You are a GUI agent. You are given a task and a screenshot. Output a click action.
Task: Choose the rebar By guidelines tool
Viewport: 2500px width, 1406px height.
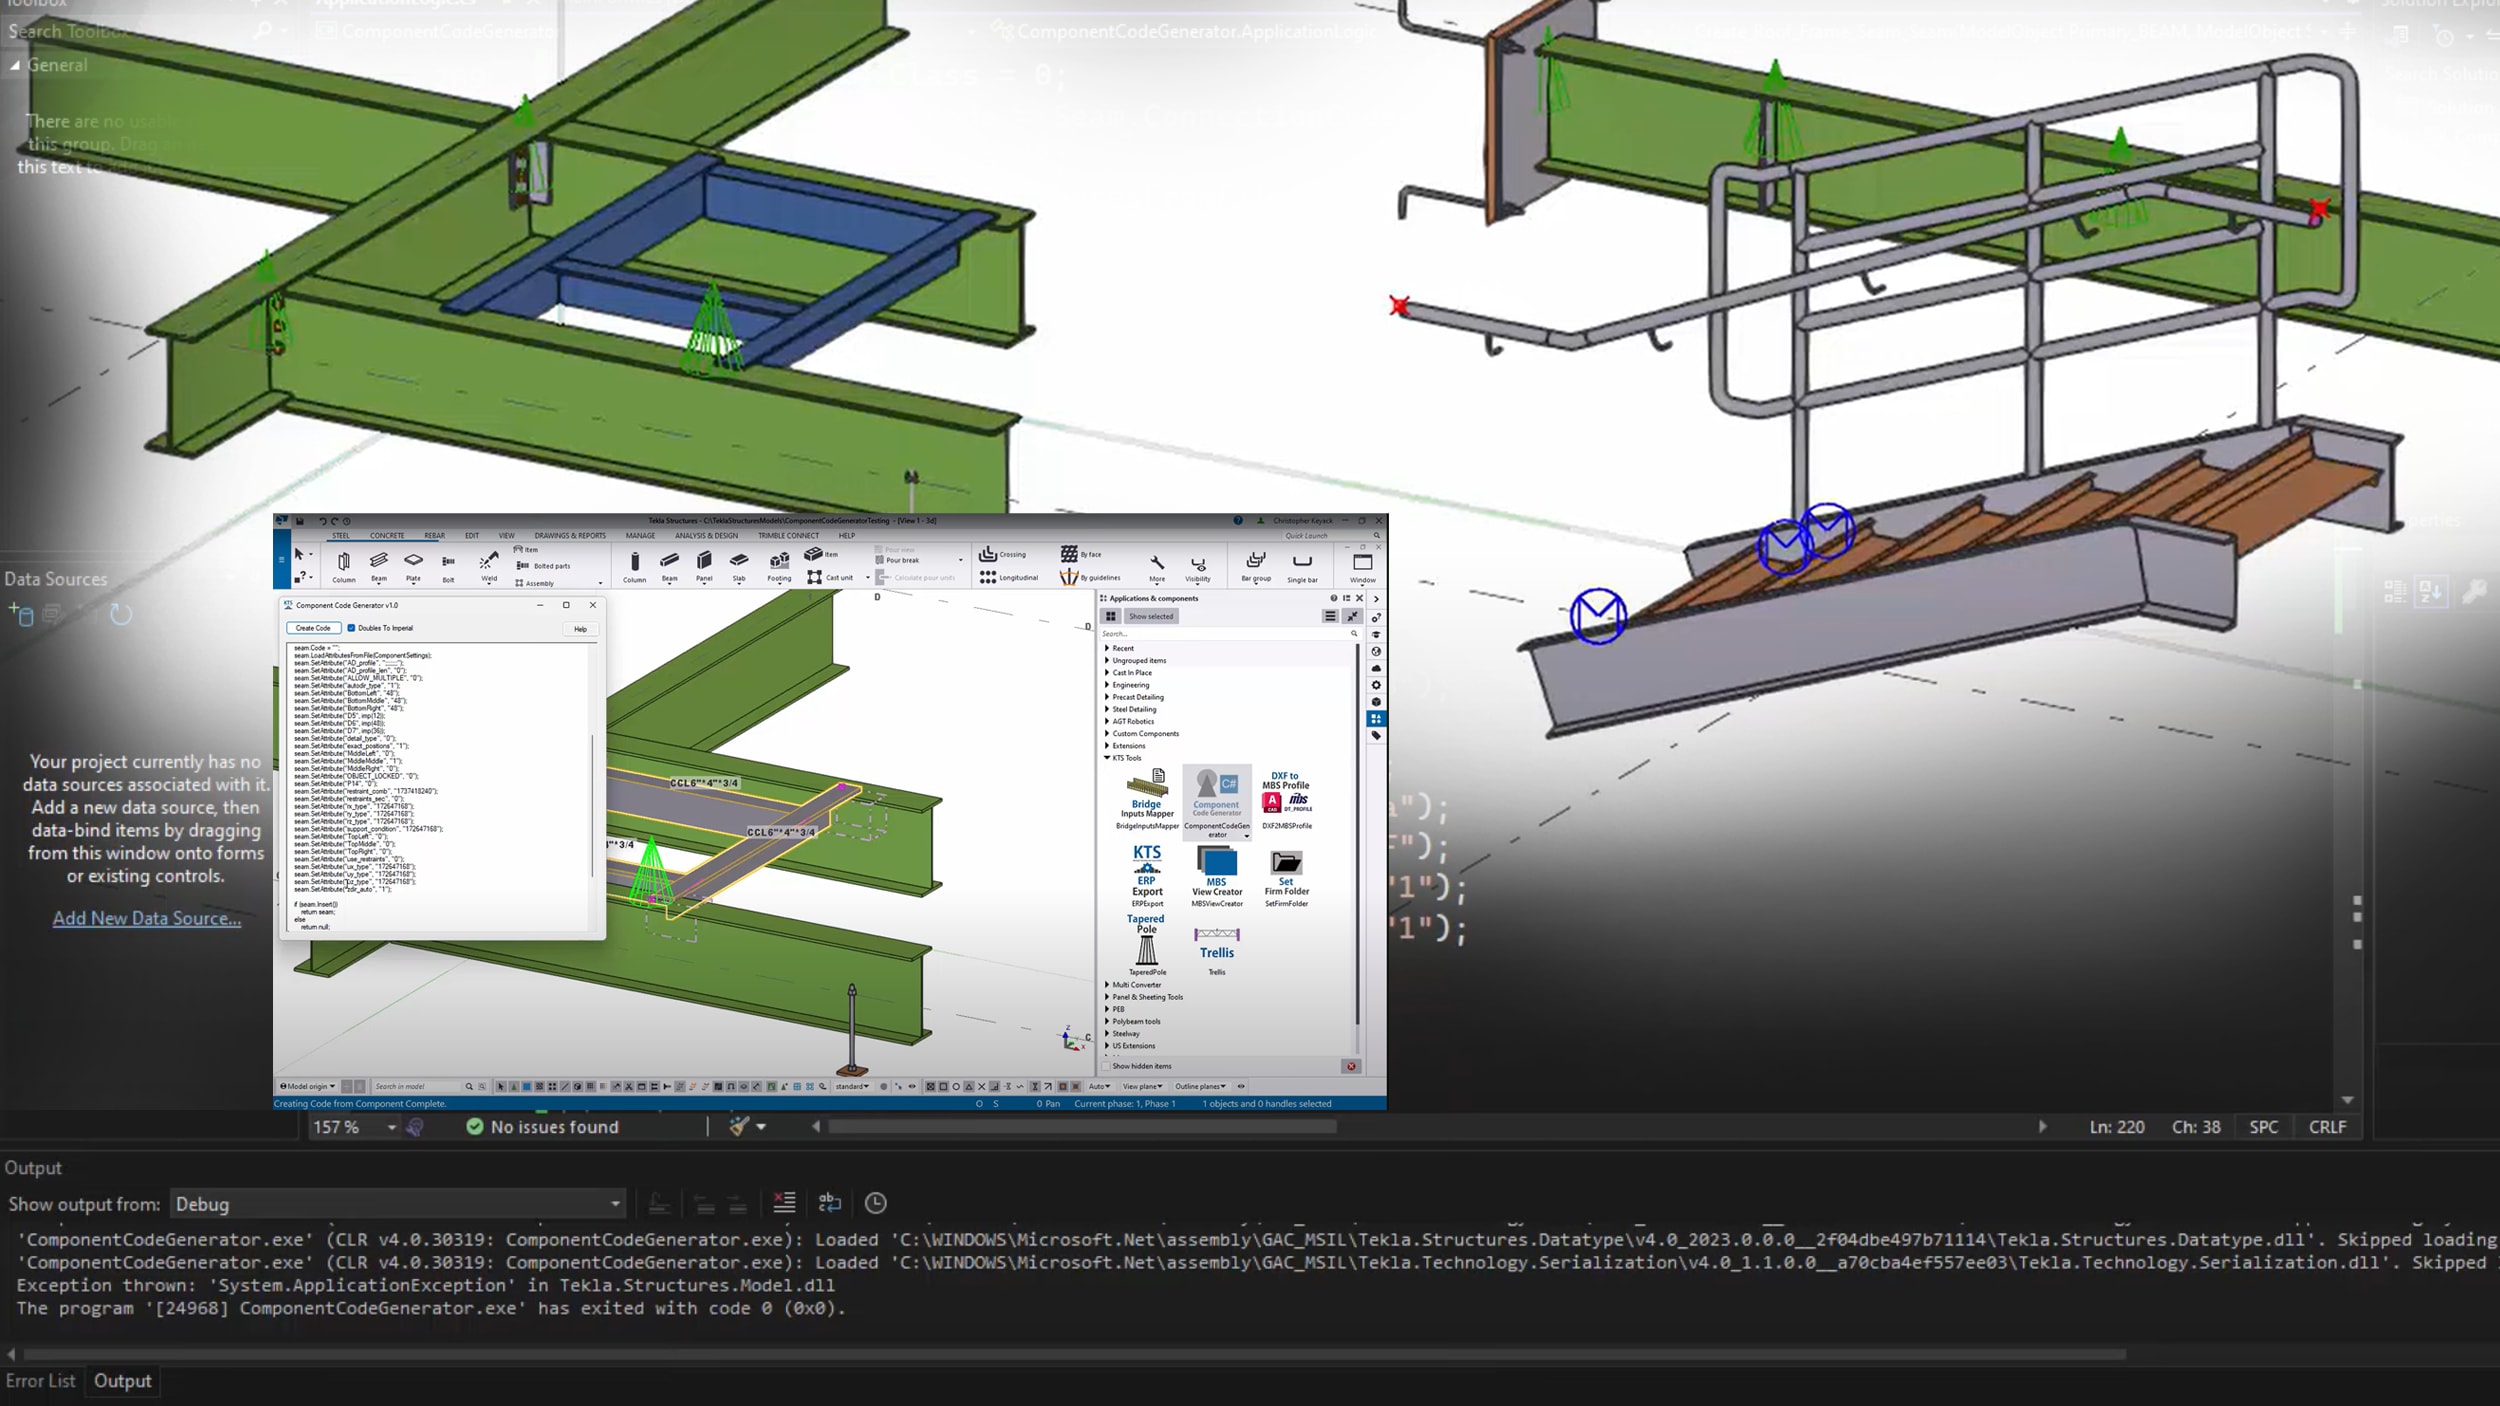[x=1091, y=577]
